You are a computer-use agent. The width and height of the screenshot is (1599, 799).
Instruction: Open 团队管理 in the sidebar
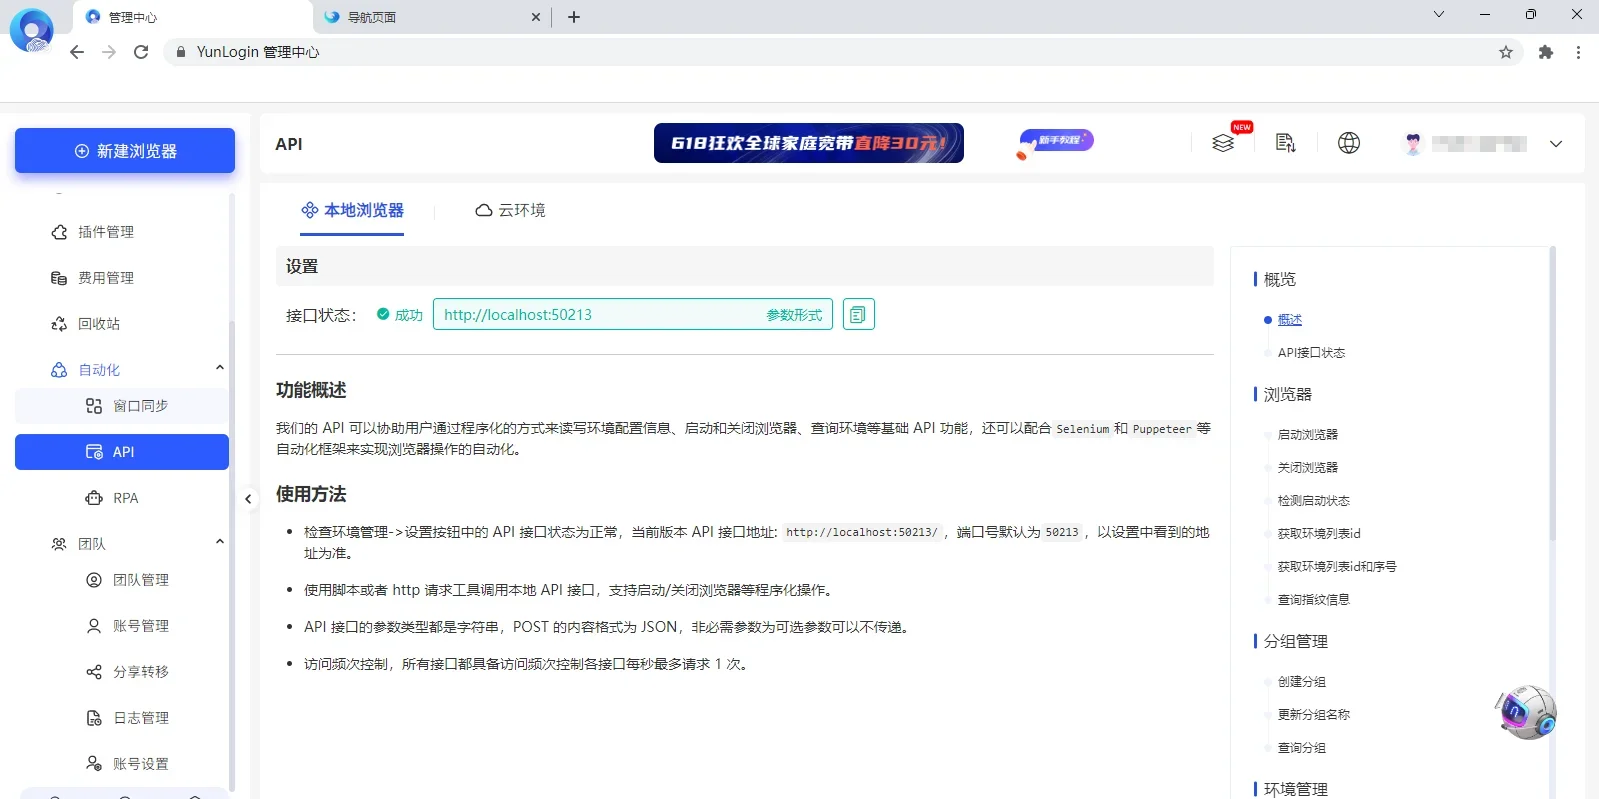pyautogui.click(x=140, y=580)
